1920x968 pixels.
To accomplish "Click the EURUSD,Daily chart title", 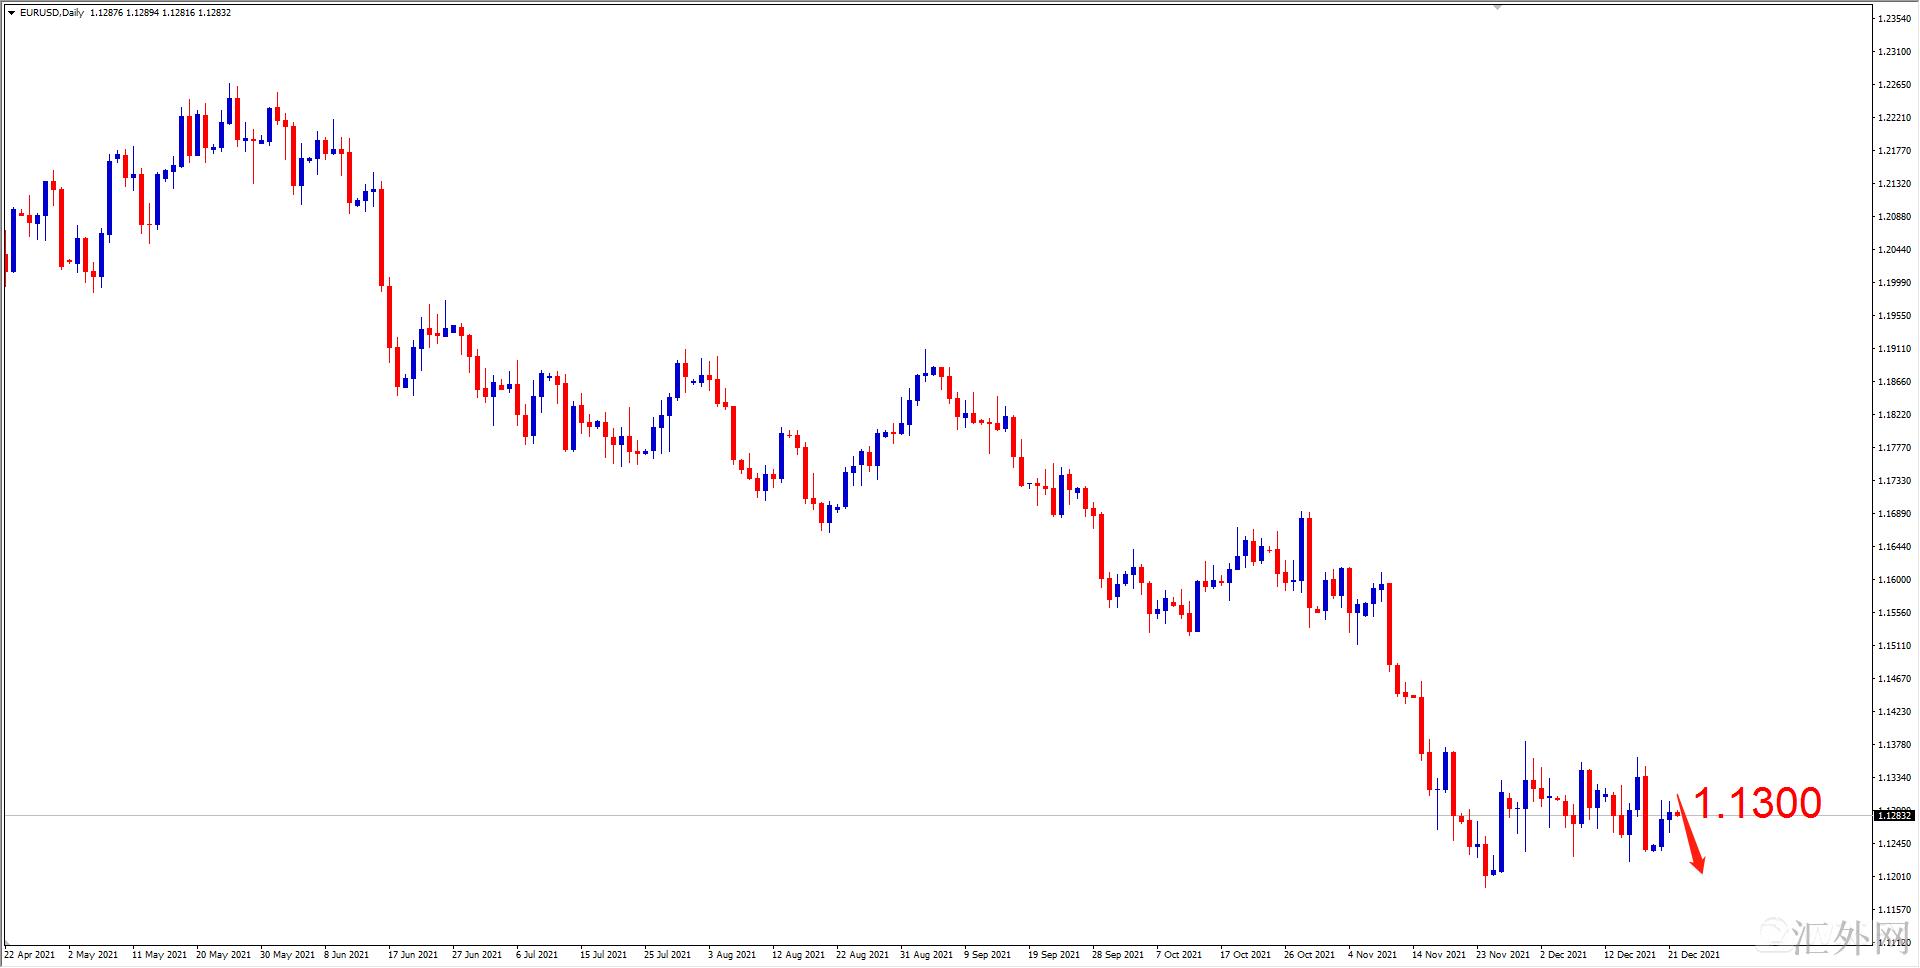I will (x=52, y=13).
